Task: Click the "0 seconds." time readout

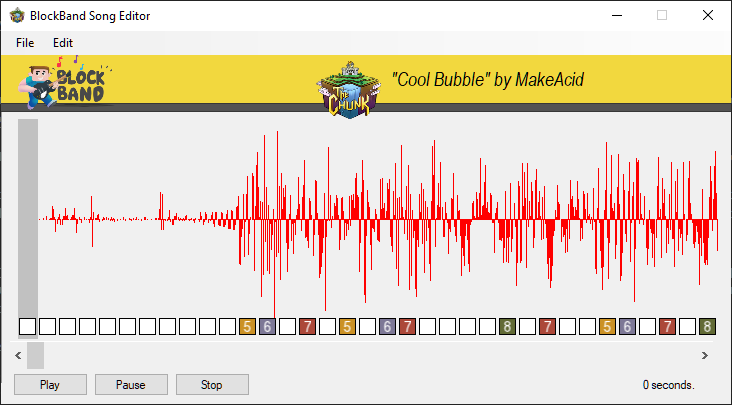Action: (669, 385)
